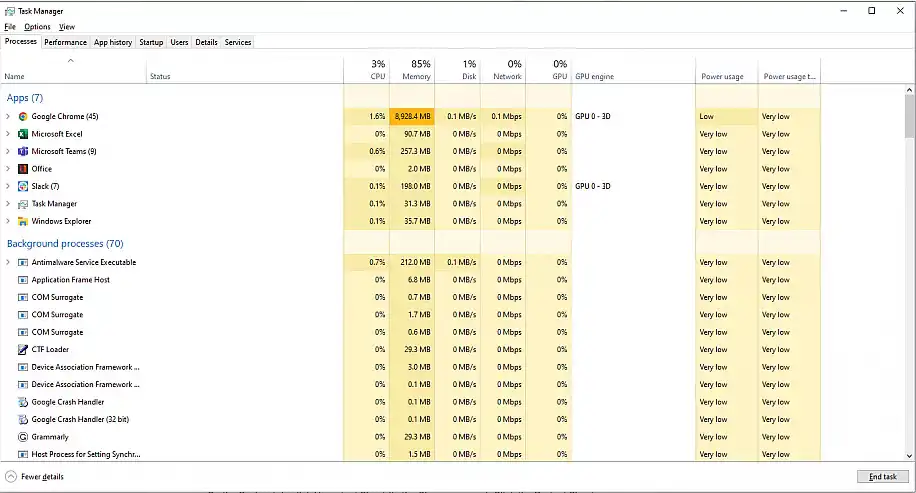The image size is (916, 493).
Task: Click the End task button
Action: click(x=883, y=477)
